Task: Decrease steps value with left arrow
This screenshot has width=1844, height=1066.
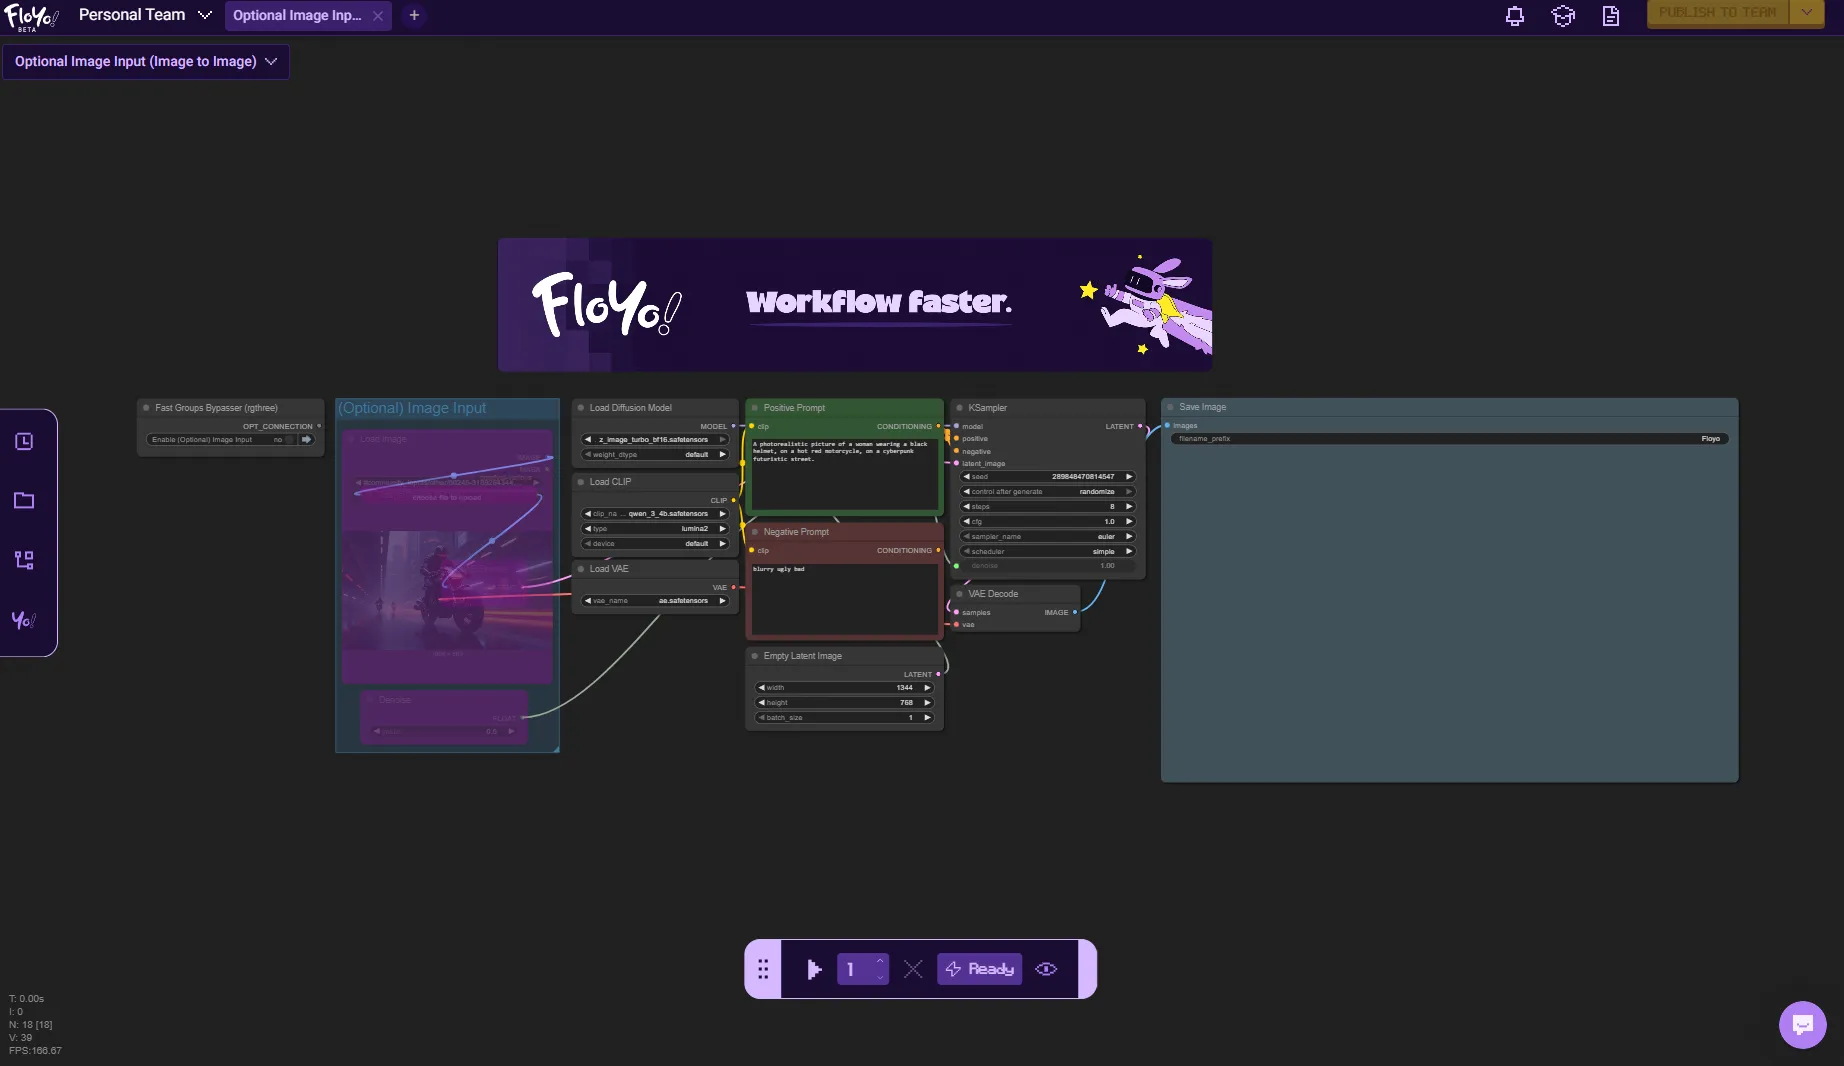Action: pos(967,507)
